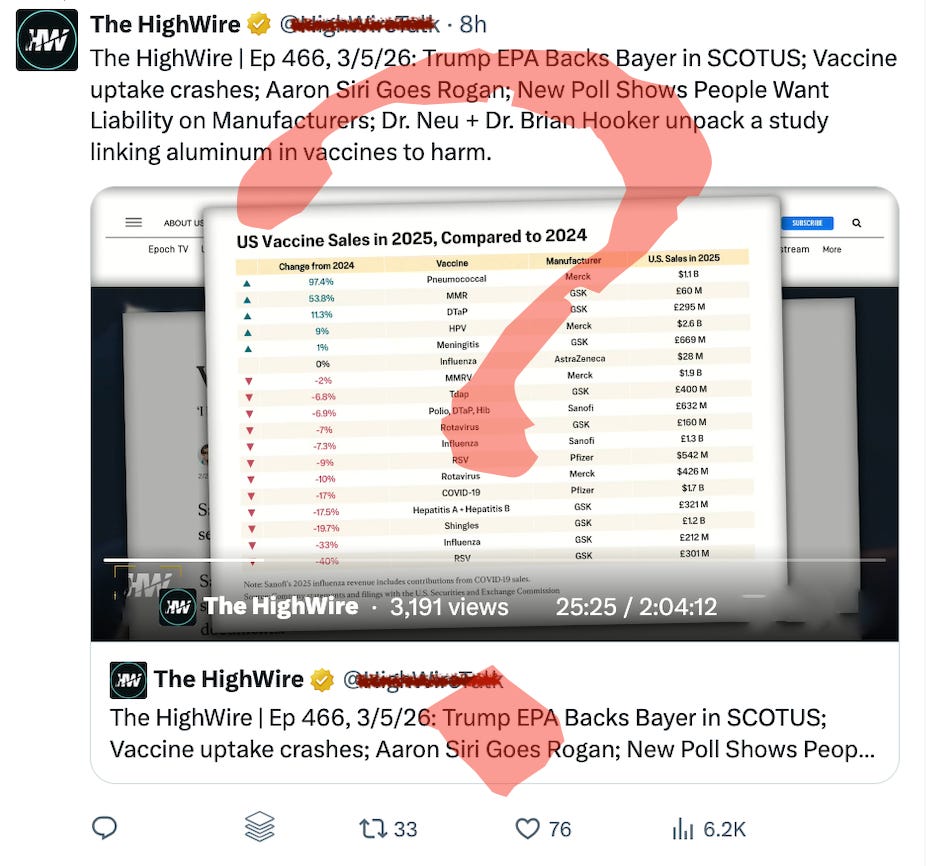
Task: Open the More menu item
Action: (x=832, y=250)
